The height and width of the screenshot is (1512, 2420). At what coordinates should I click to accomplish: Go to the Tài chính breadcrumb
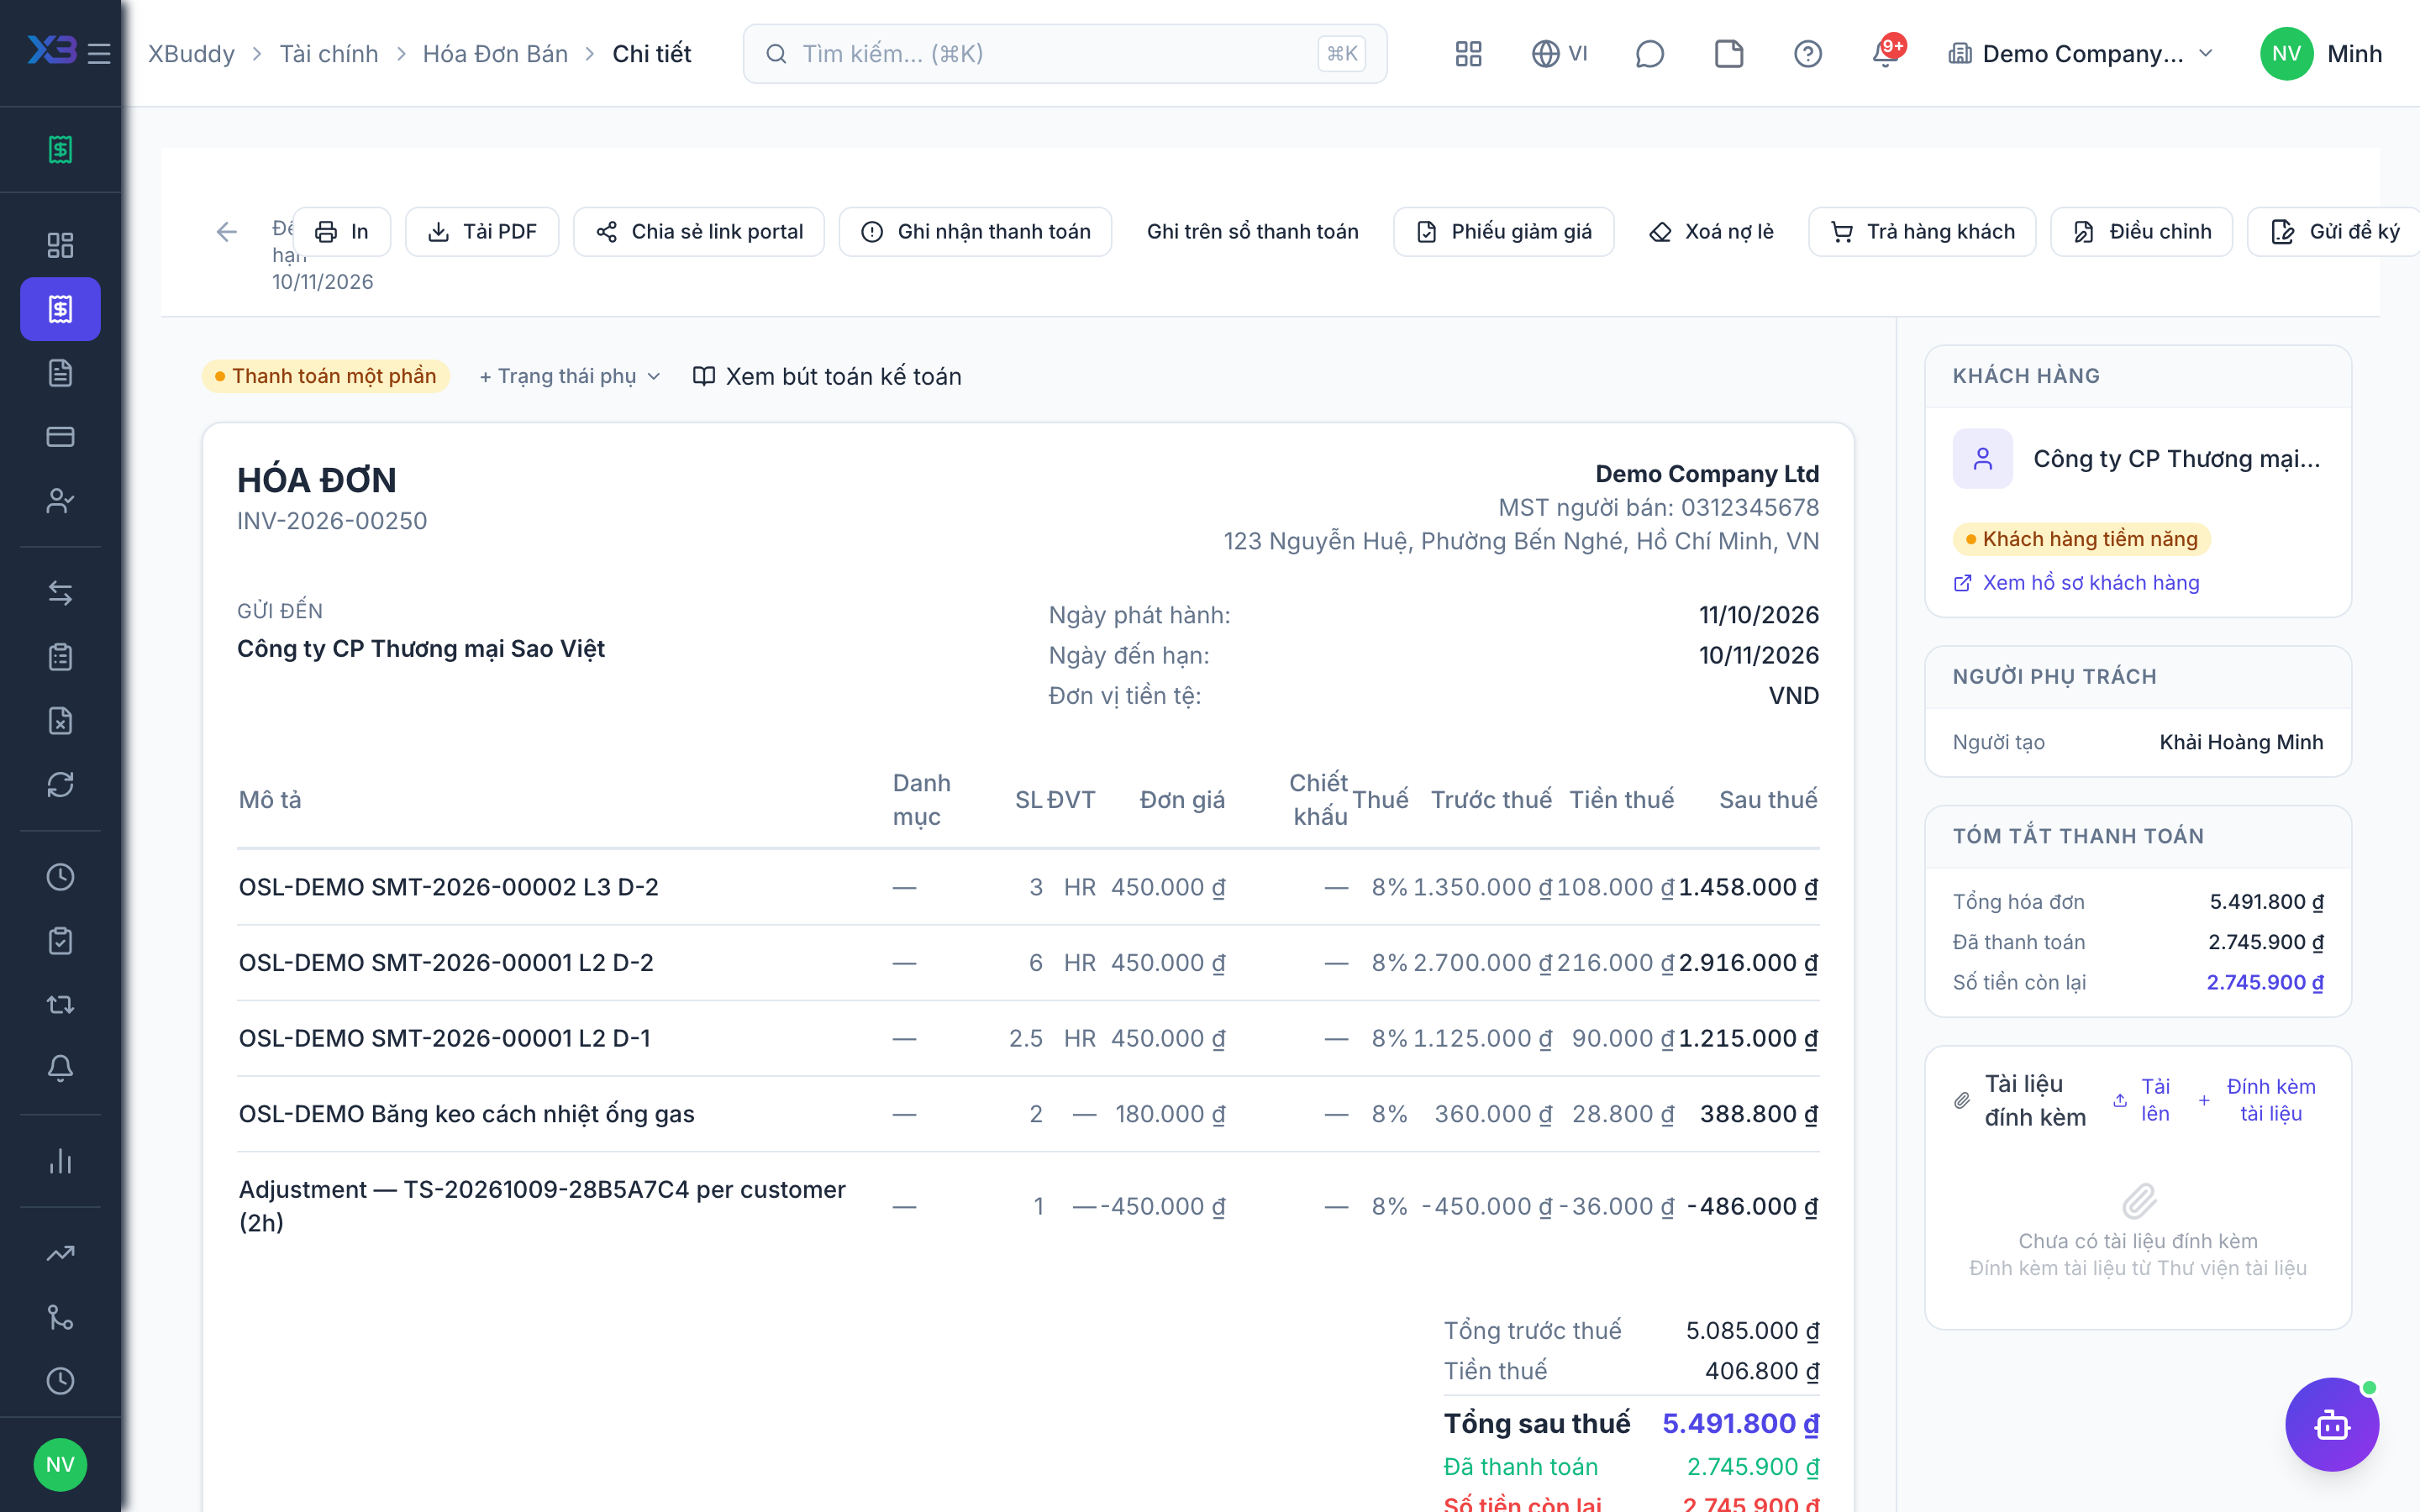(x=329, y=54)
